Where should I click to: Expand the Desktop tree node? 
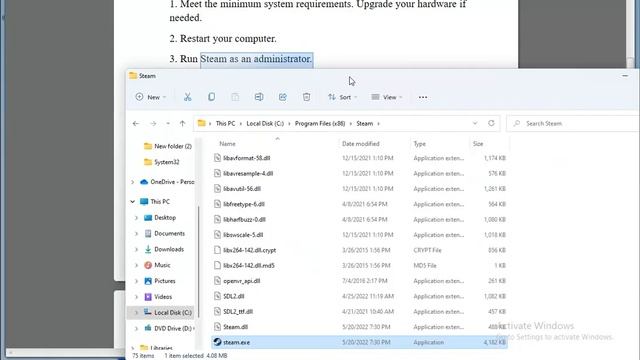click(x=136, y=218)
